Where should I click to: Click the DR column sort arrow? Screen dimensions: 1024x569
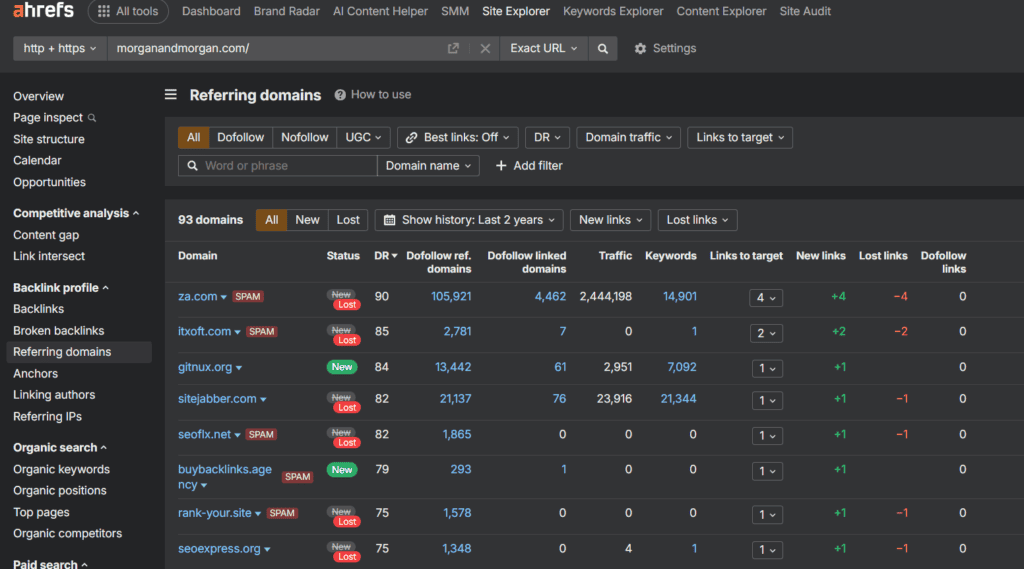point(394,256)
